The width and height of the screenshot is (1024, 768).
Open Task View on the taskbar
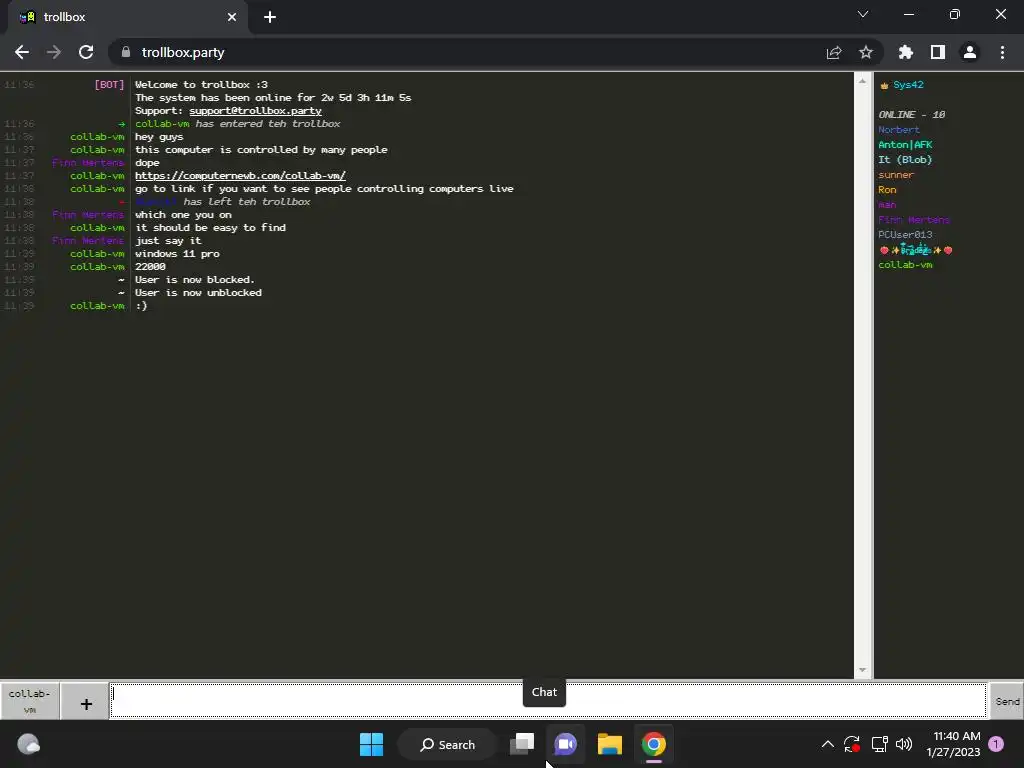[522, 744]
